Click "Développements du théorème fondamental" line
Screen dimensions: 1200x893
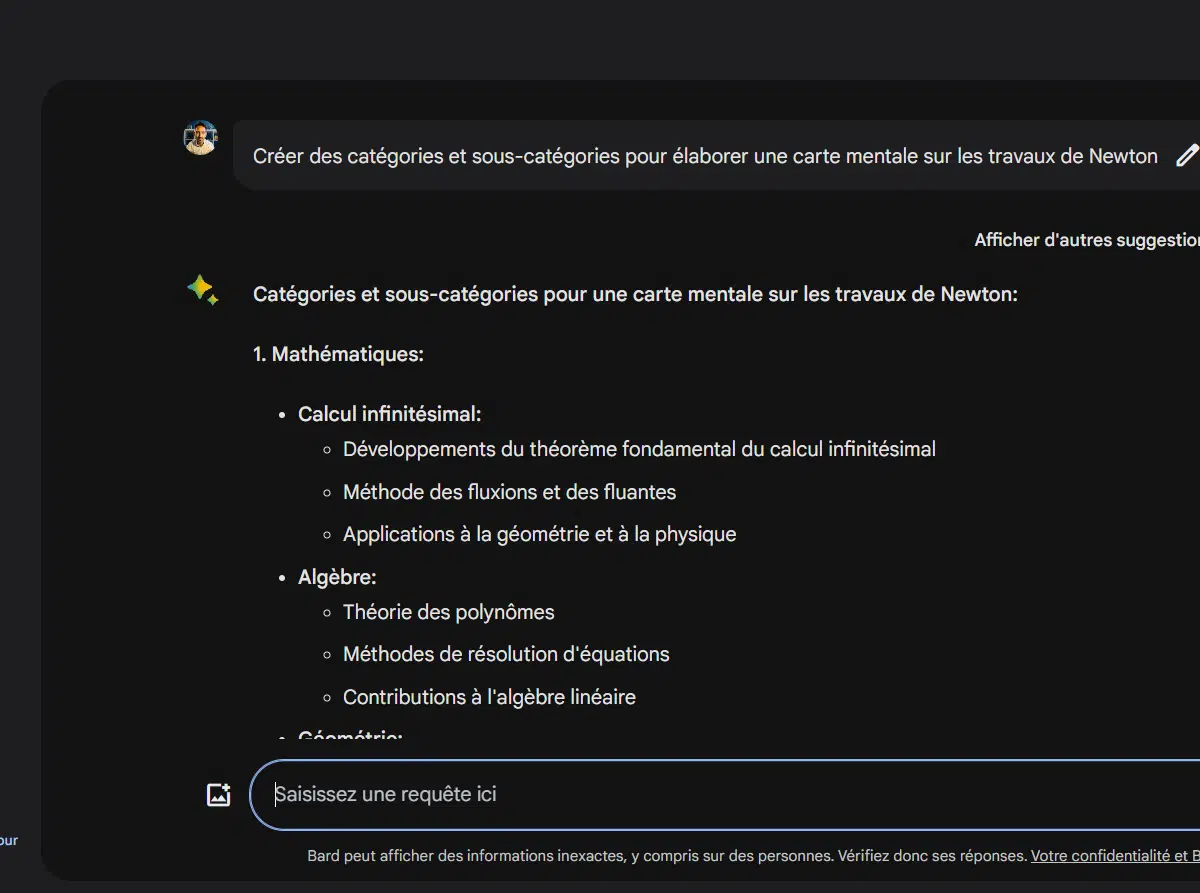(639, 449)
